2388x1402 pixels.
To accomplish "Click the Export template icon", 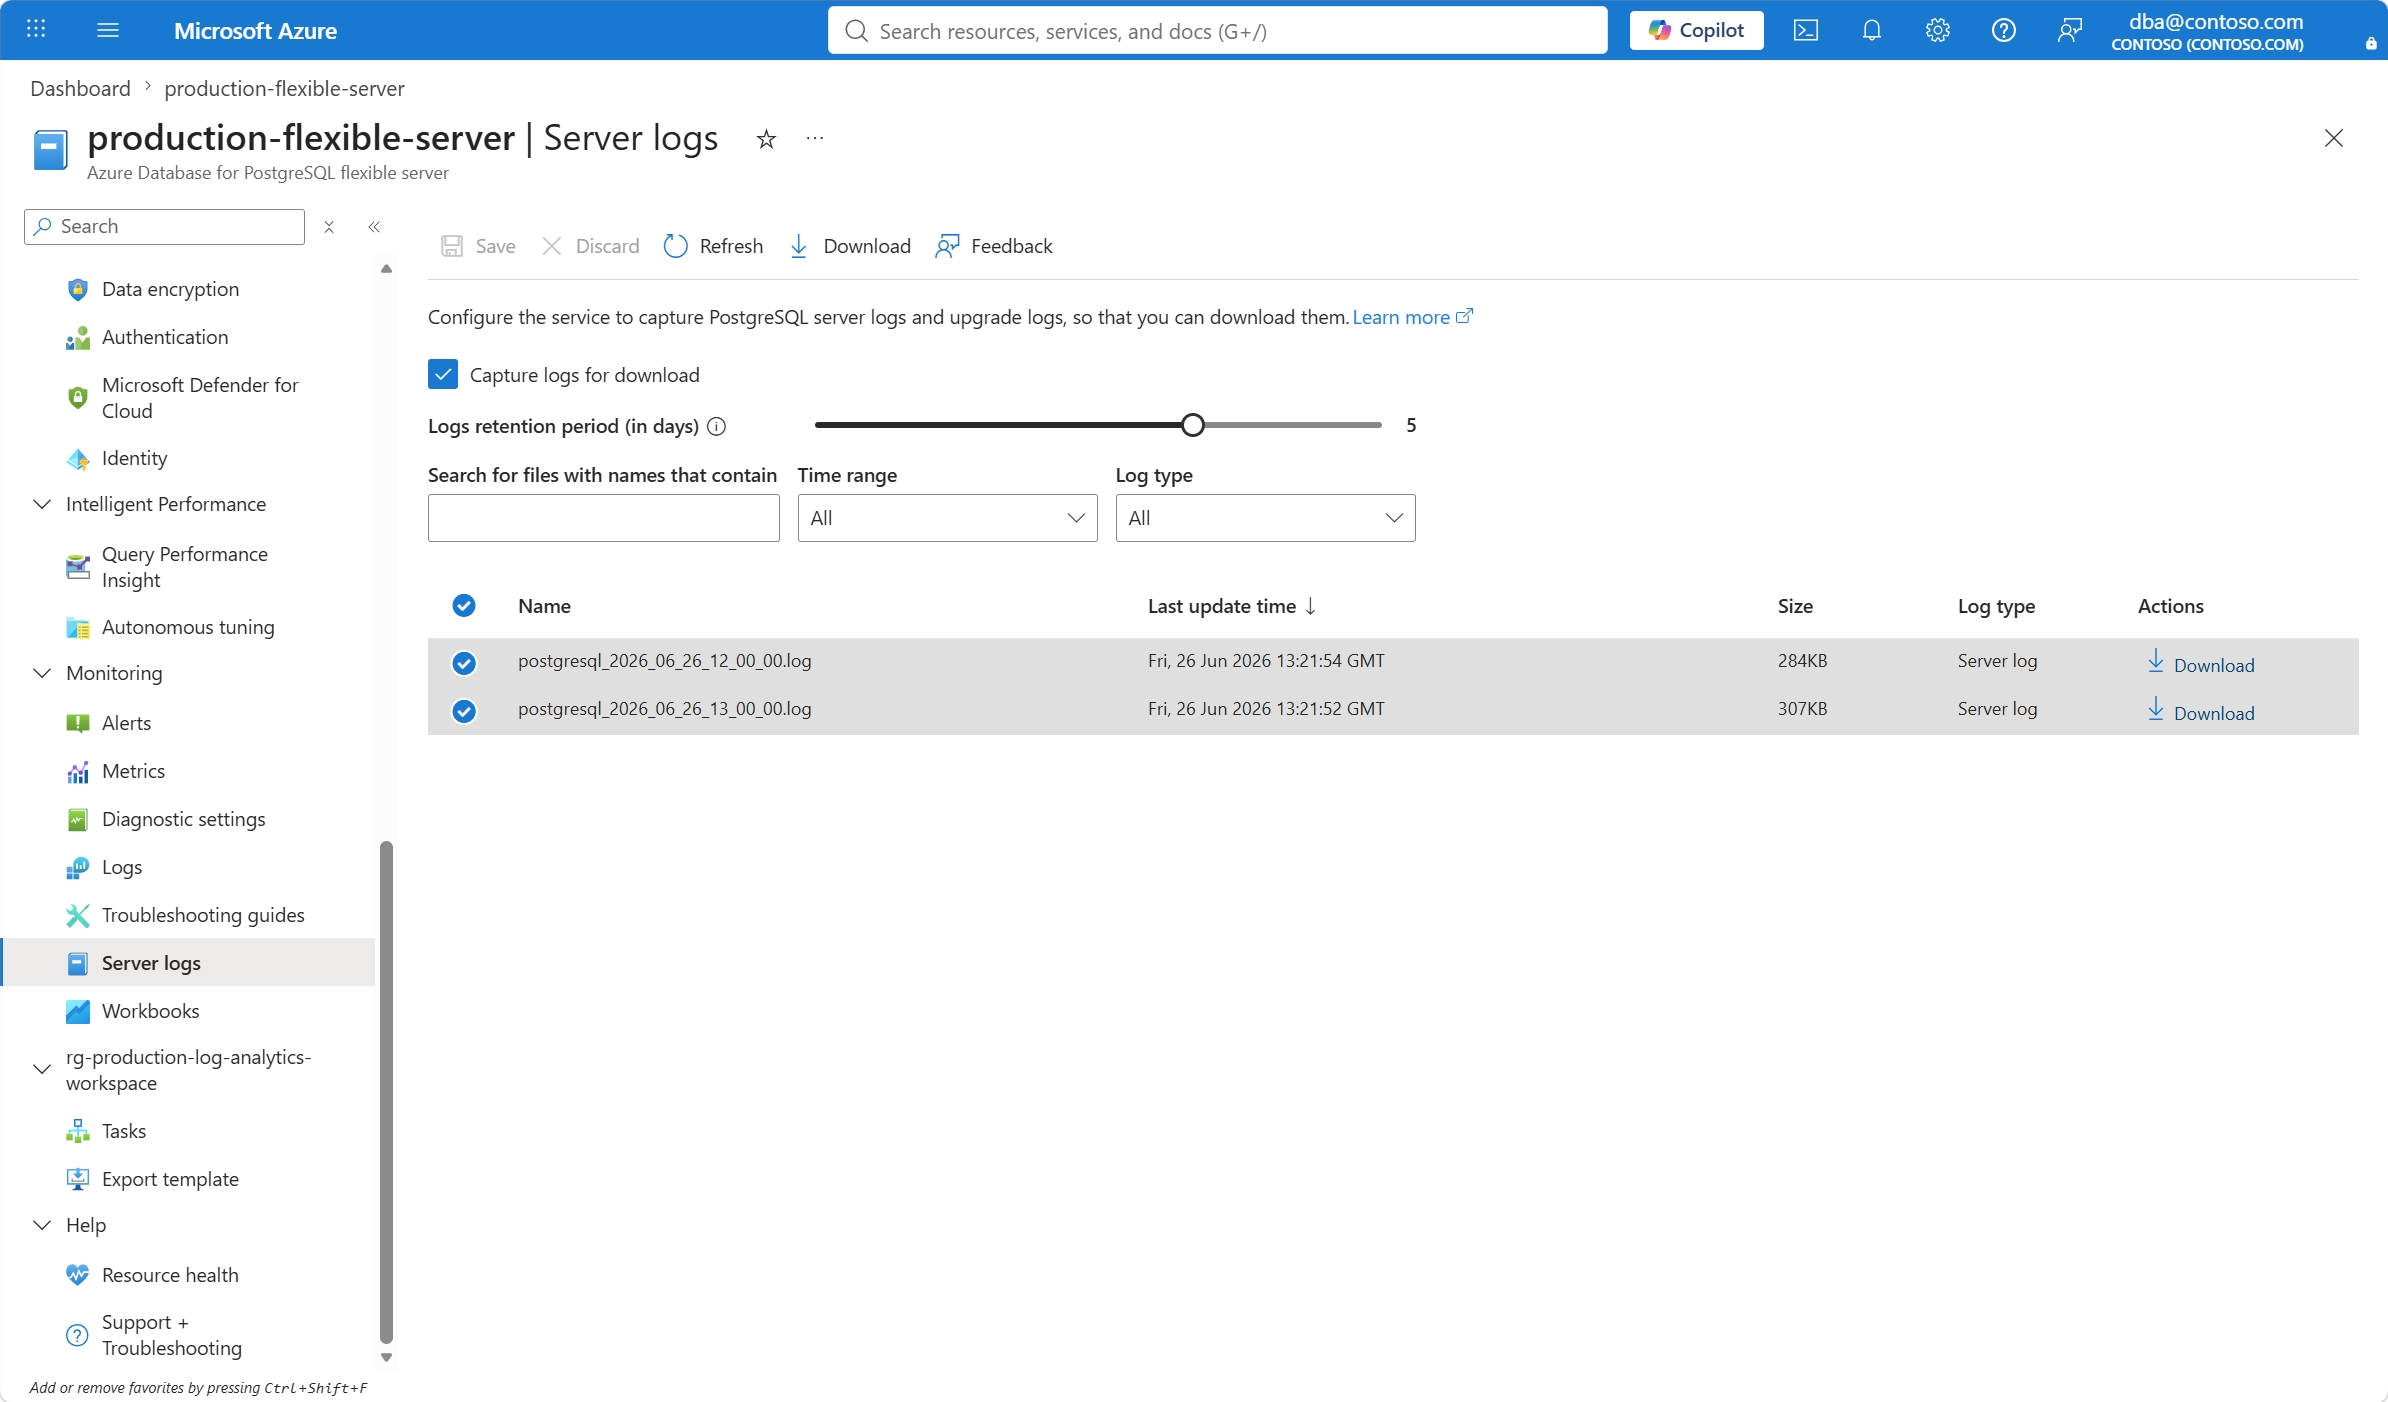I will pos(78,1179).
